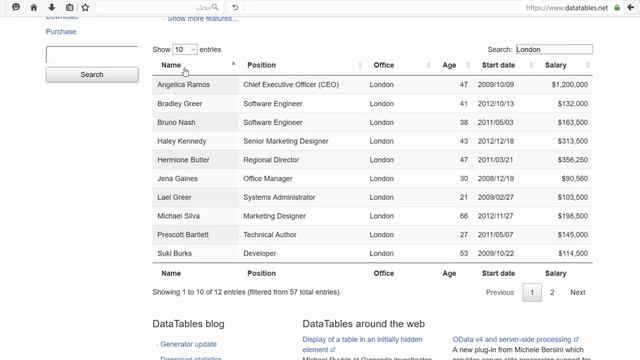Click Chief Executive Officer (CEO) position cell

pyautogui.click(x=301, y=85)
